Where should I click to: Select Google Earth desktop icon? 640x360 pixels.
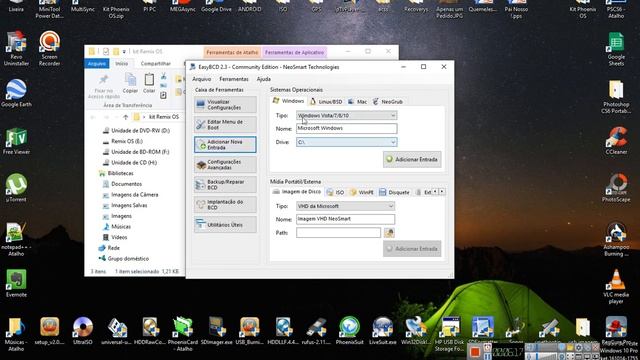point(16,93)
